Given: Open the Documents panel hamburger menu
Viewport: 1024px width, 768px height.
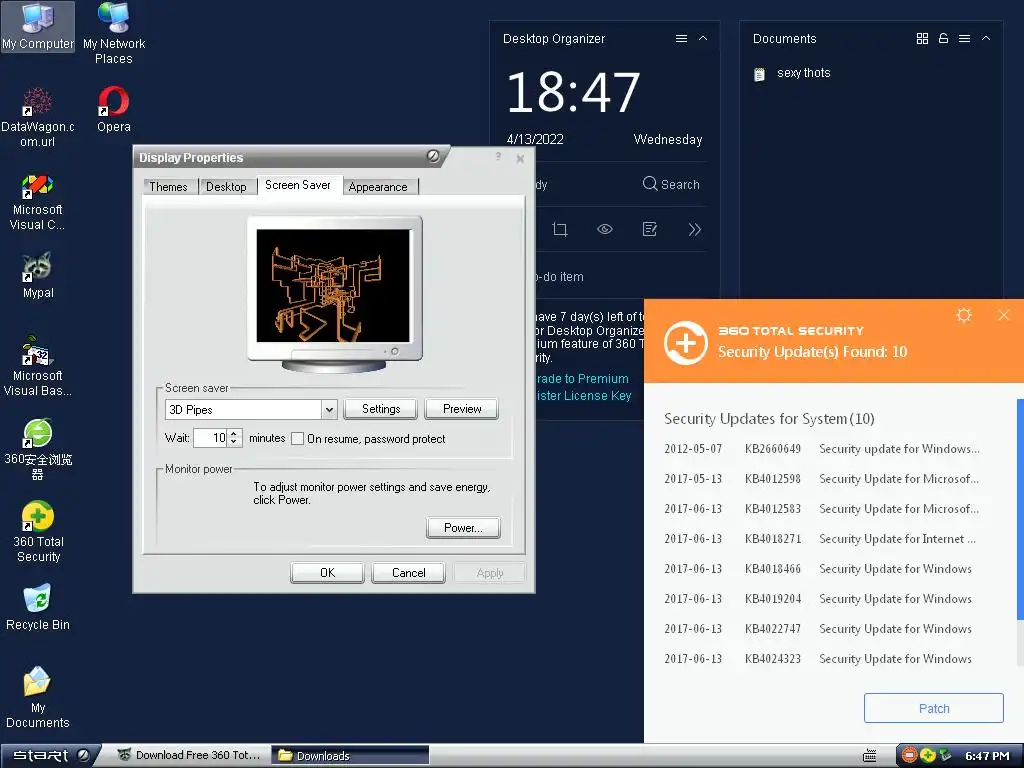Looking at the screenshot, I should point(964,39).
